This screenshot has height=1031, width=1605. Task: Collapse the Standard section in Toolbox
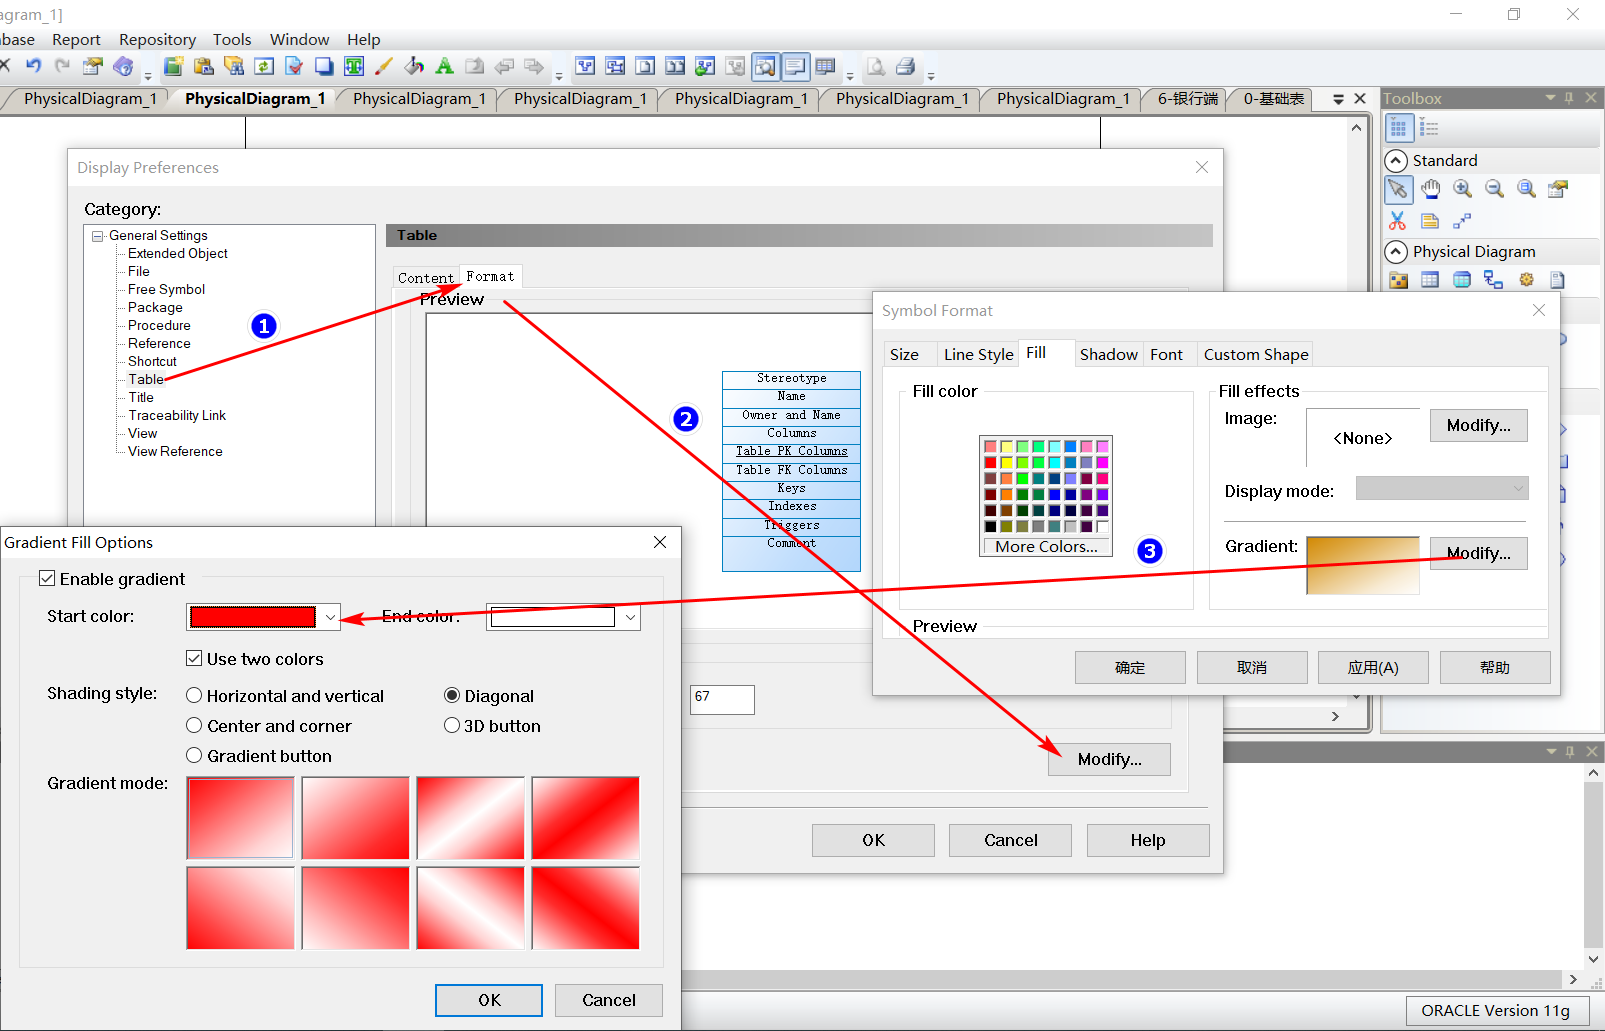pyautogui.click(x=1396, y=160)
